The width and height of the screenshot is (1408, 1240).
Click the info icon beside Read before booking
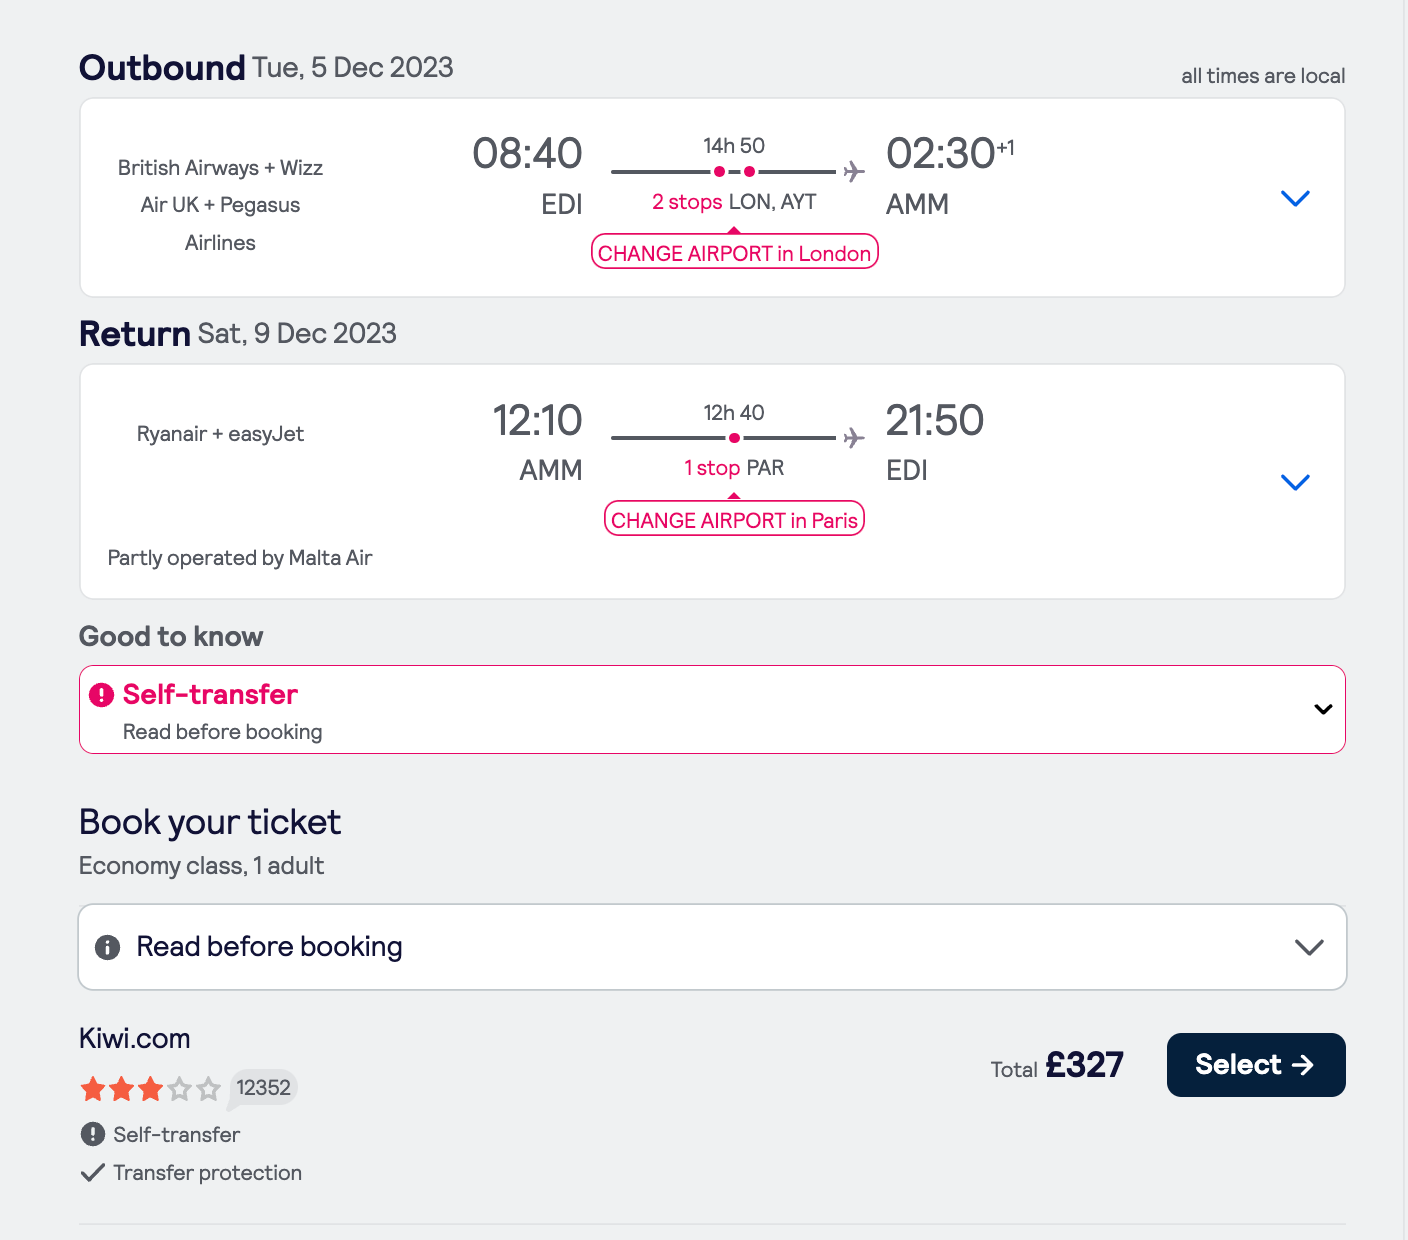click(107, 947)
